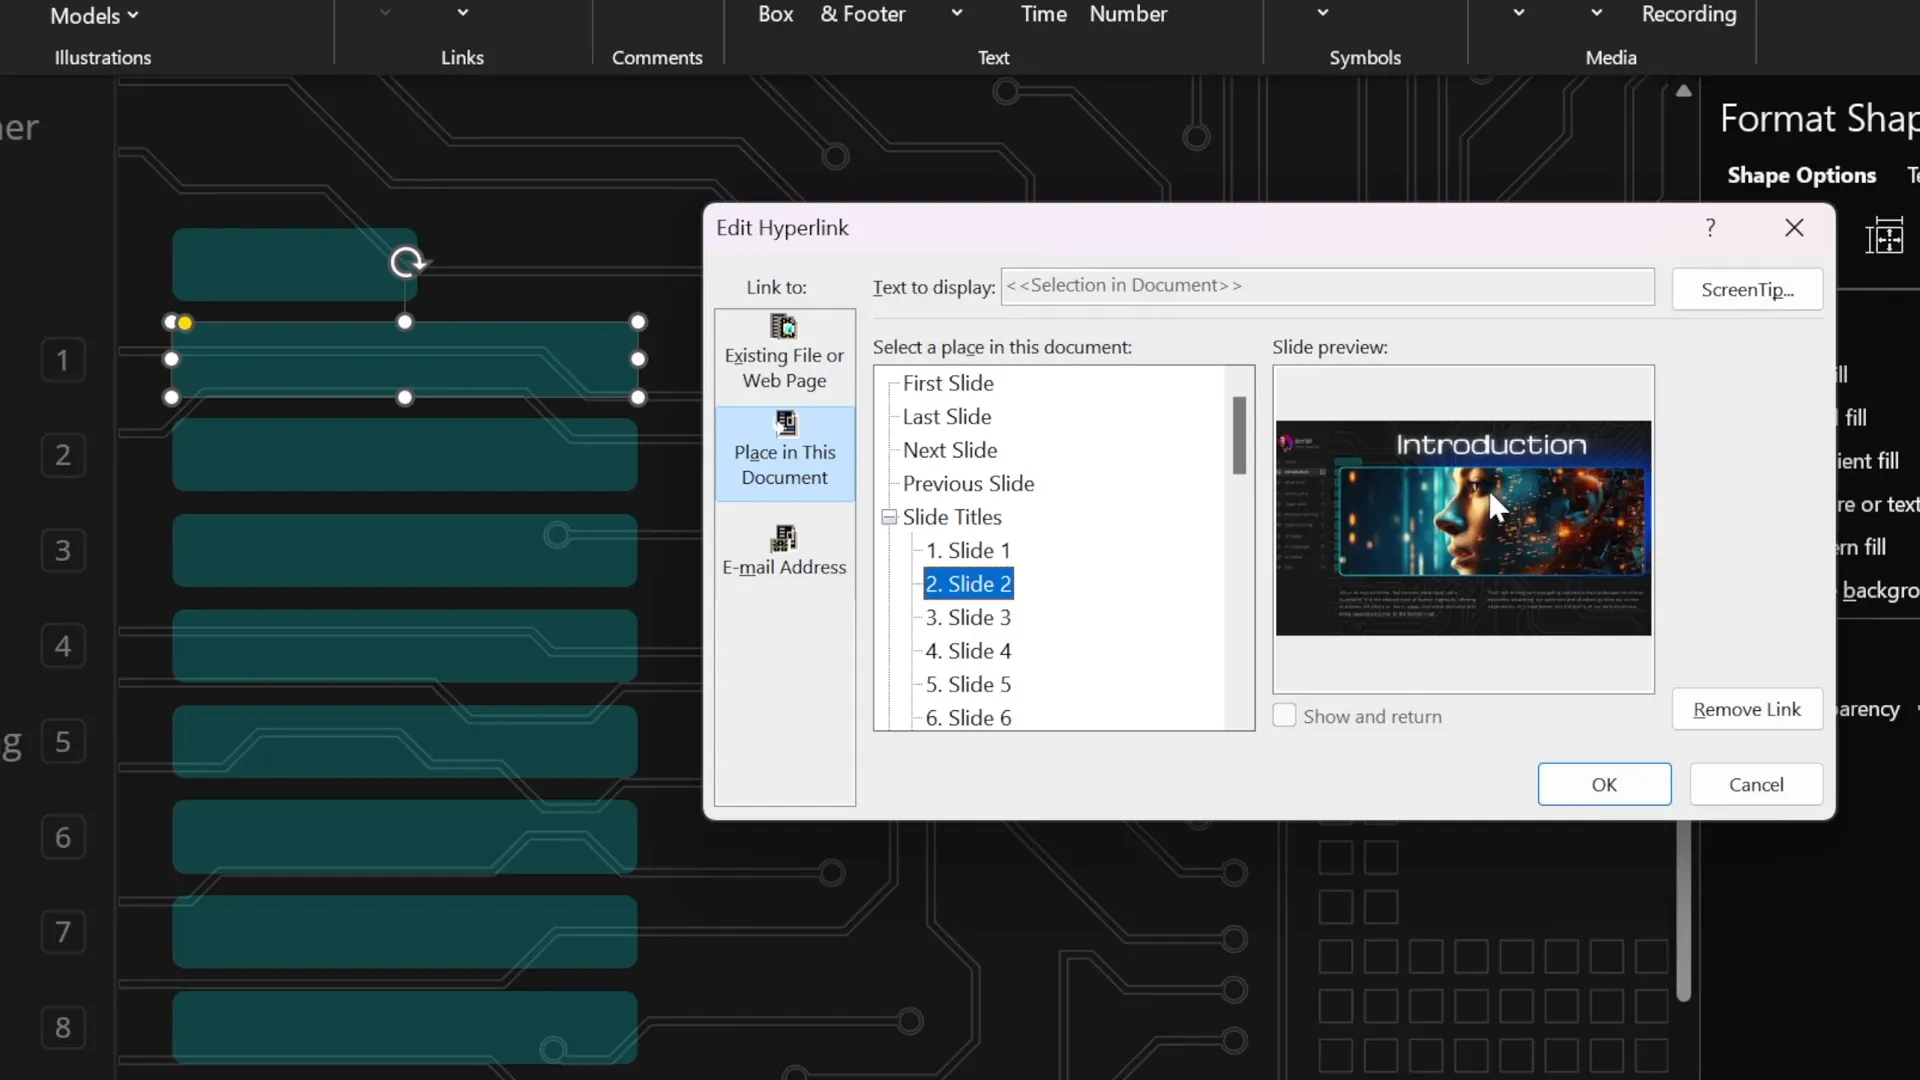The height and width of the screenshot is (1080, 1920).
Task: Open first dropdown arrow in Media group
Action: (1519, 13)
